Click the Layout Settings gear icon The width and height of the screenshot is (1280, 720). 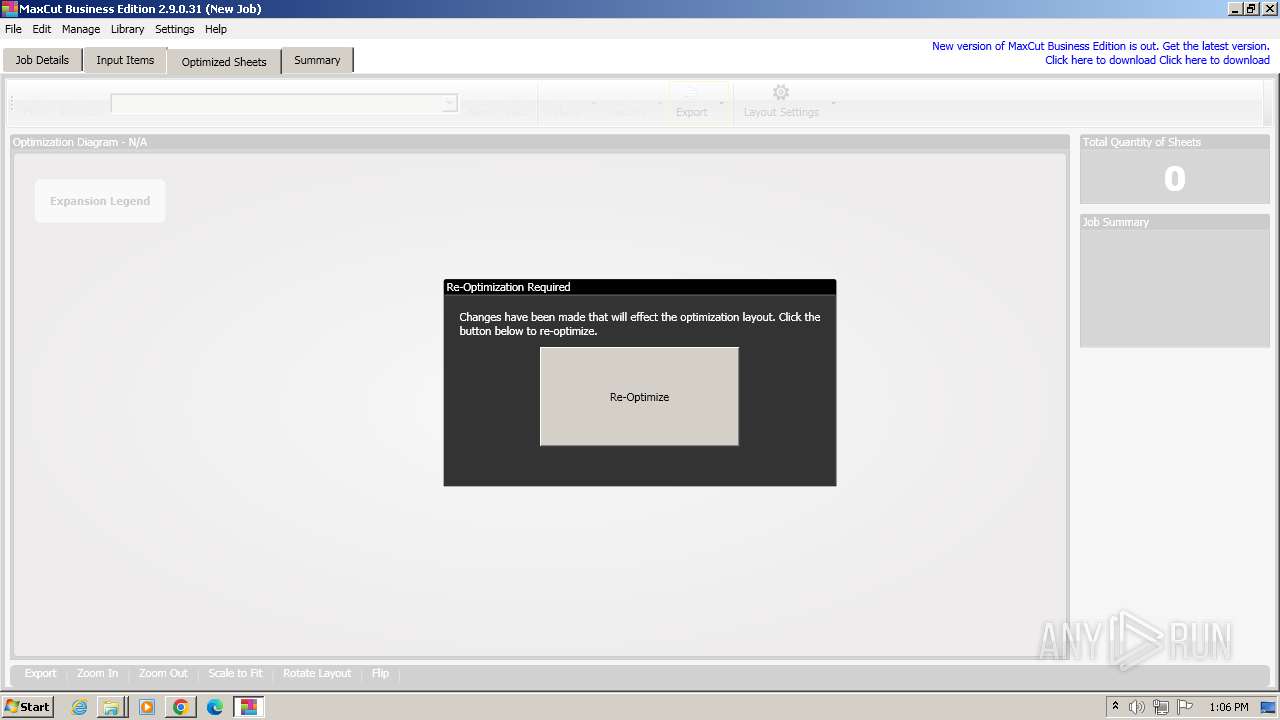[781, 93]
